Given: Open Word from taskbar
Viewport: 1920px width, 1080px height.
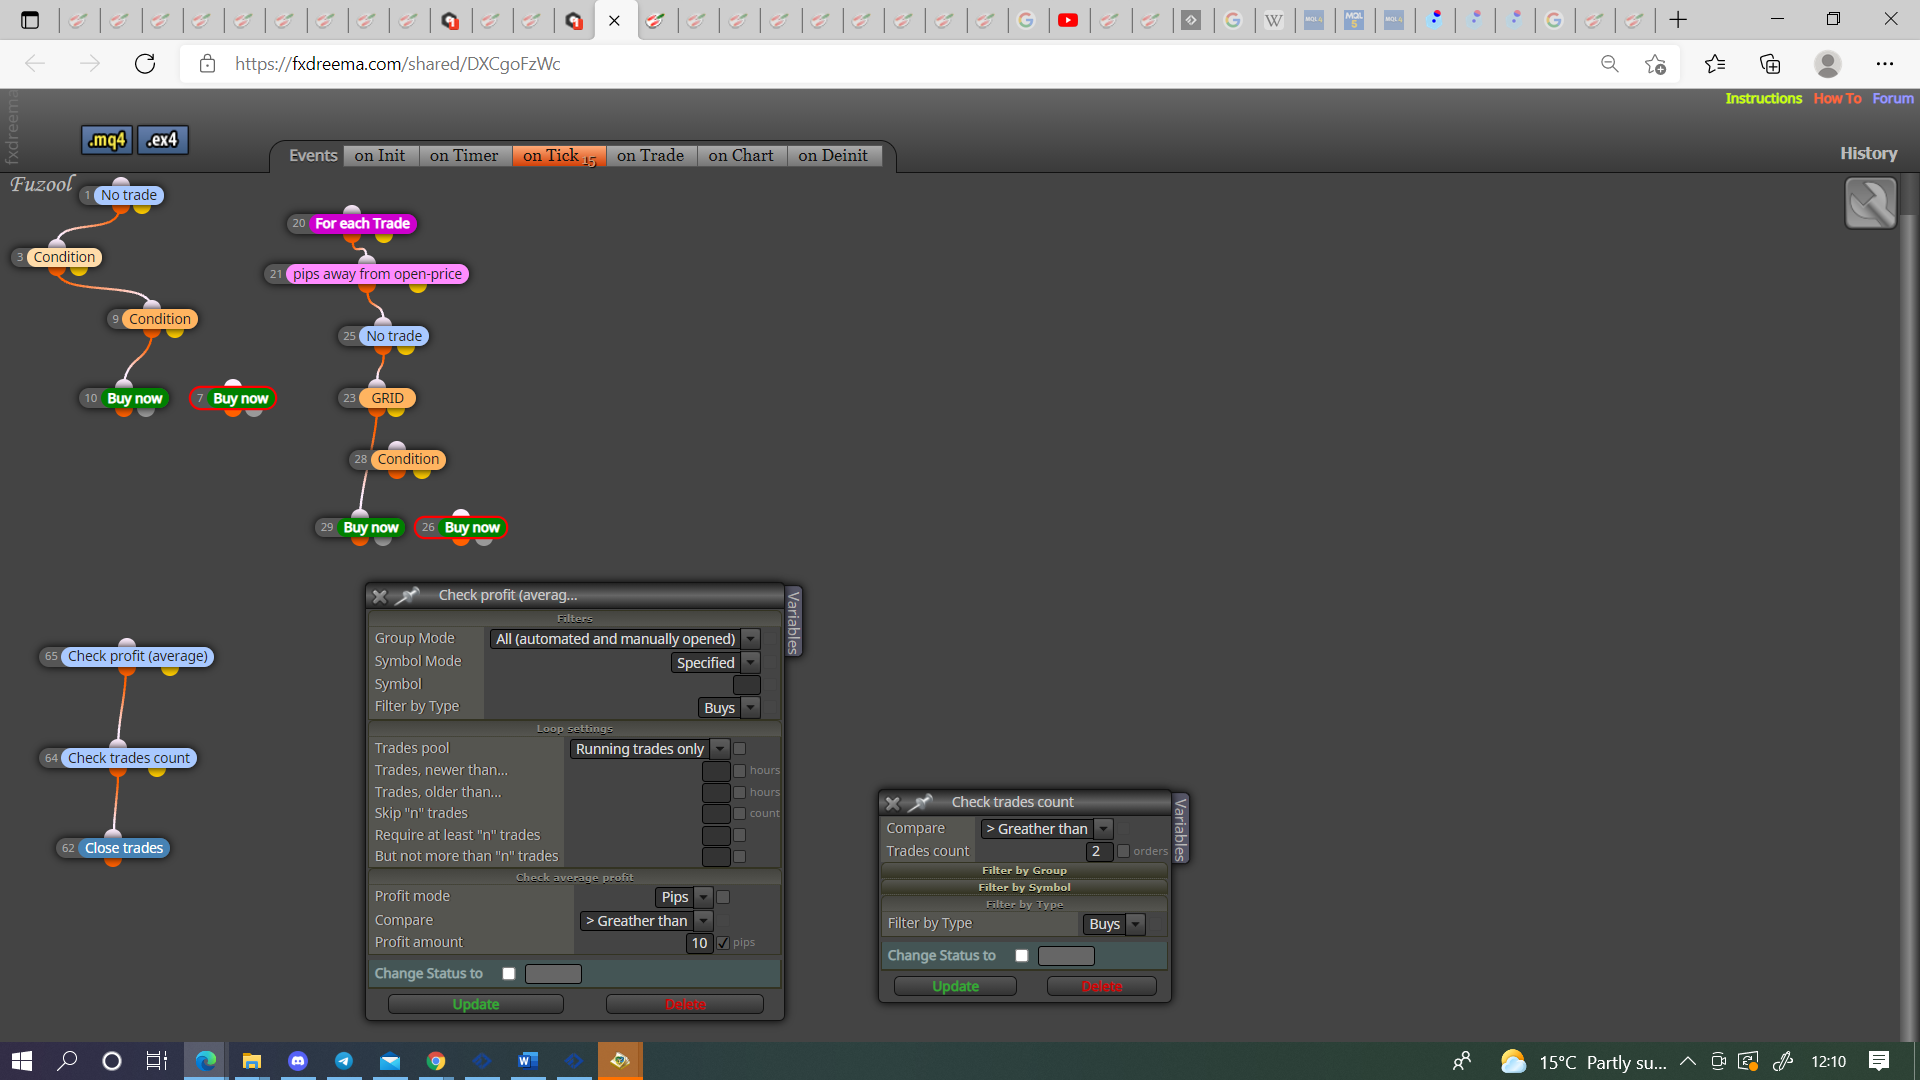Looking at the screenshot, I should (x=528, y=1061).
